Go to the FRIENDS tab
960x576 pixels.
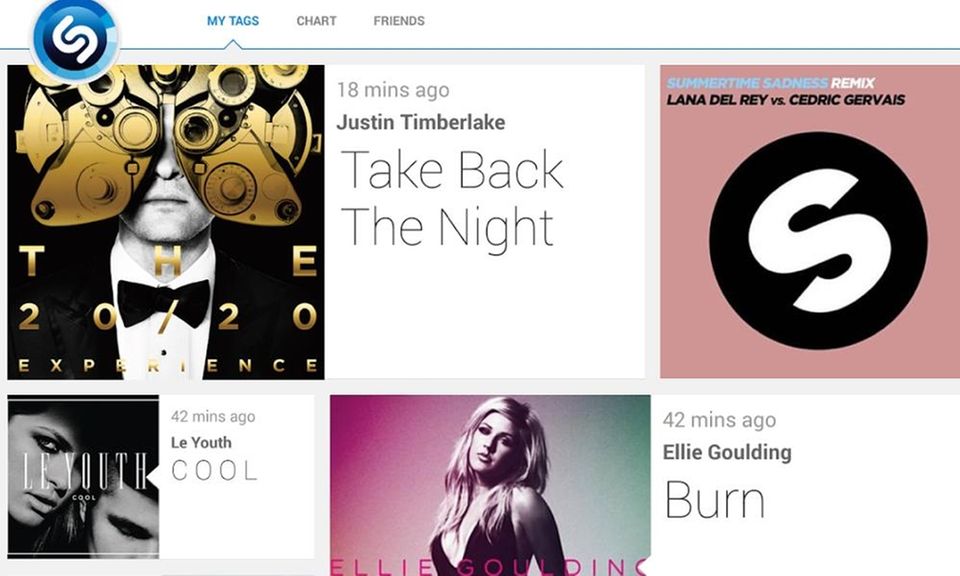[399, 21]
